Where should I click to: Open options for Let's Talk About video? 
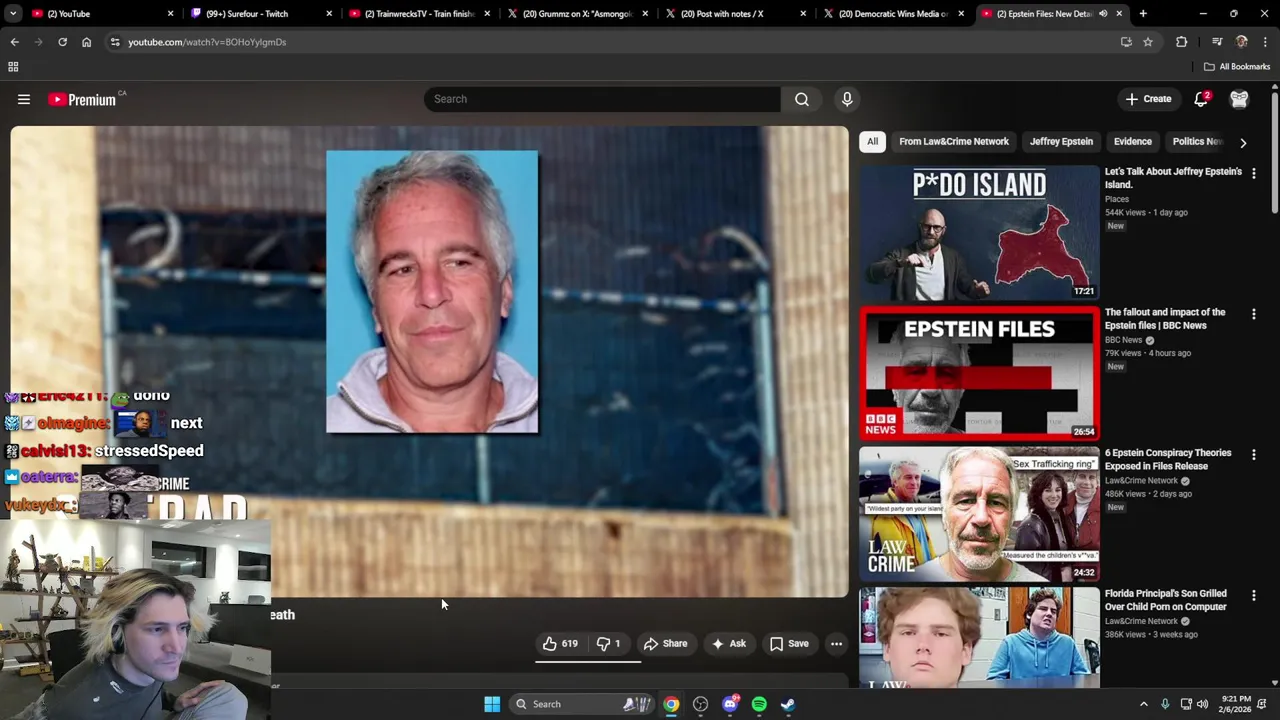[x=1254, y=173]
